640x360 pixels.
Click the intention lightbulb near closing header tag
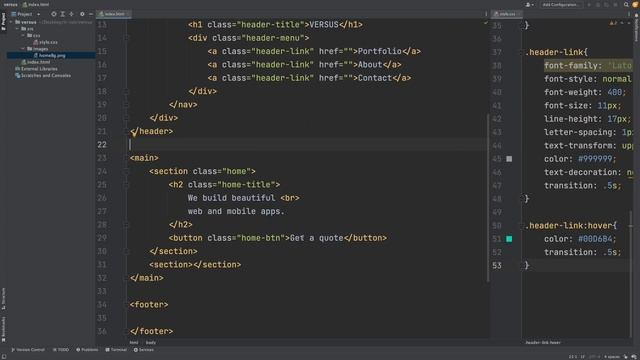[134, 133]
